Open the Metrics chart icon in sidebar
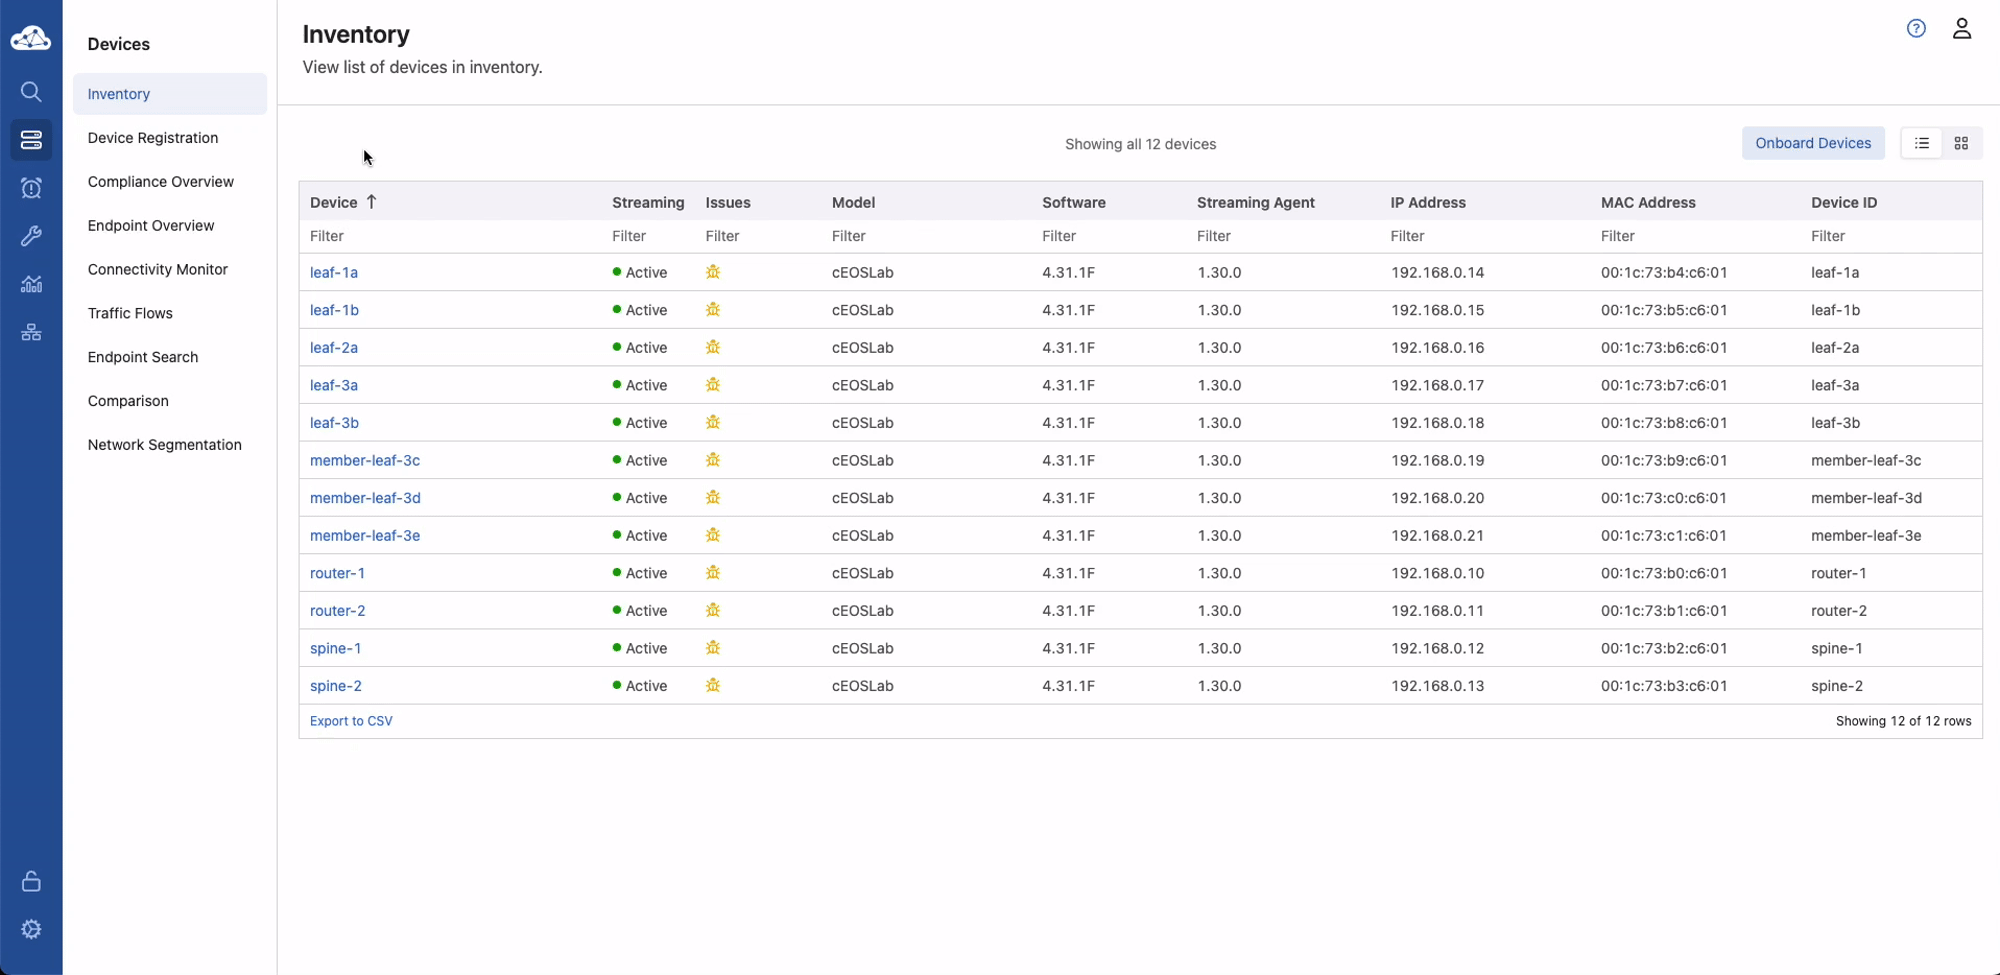2000x975 pixels. [31, 284]
